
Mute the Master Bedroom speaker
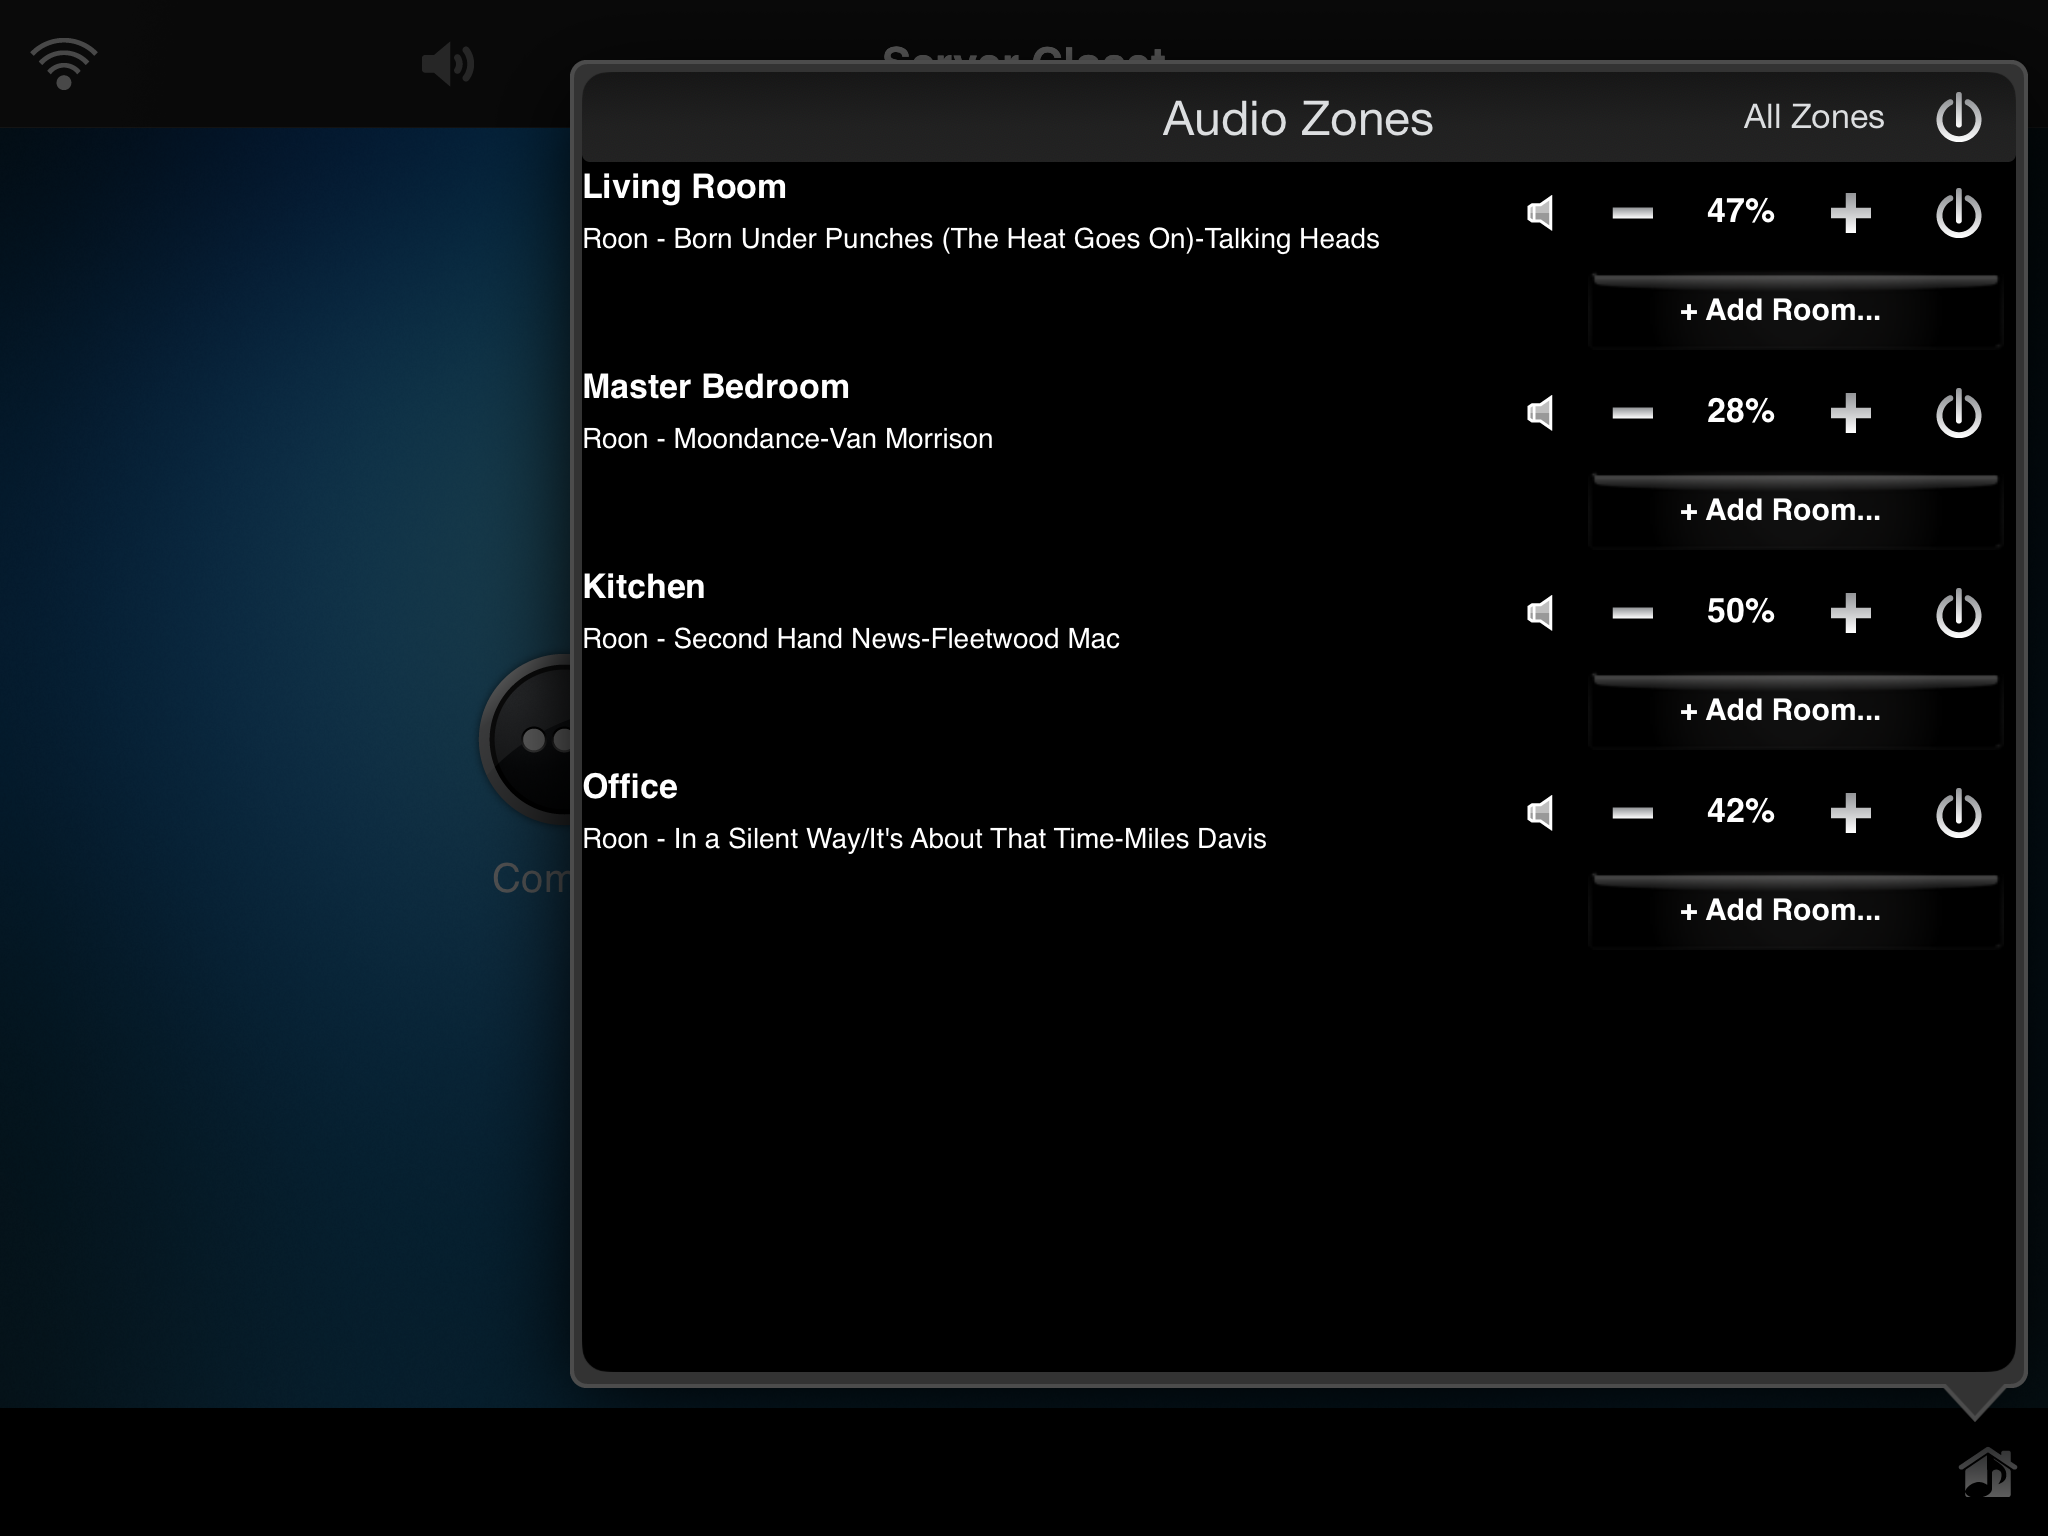[1541, 413]
